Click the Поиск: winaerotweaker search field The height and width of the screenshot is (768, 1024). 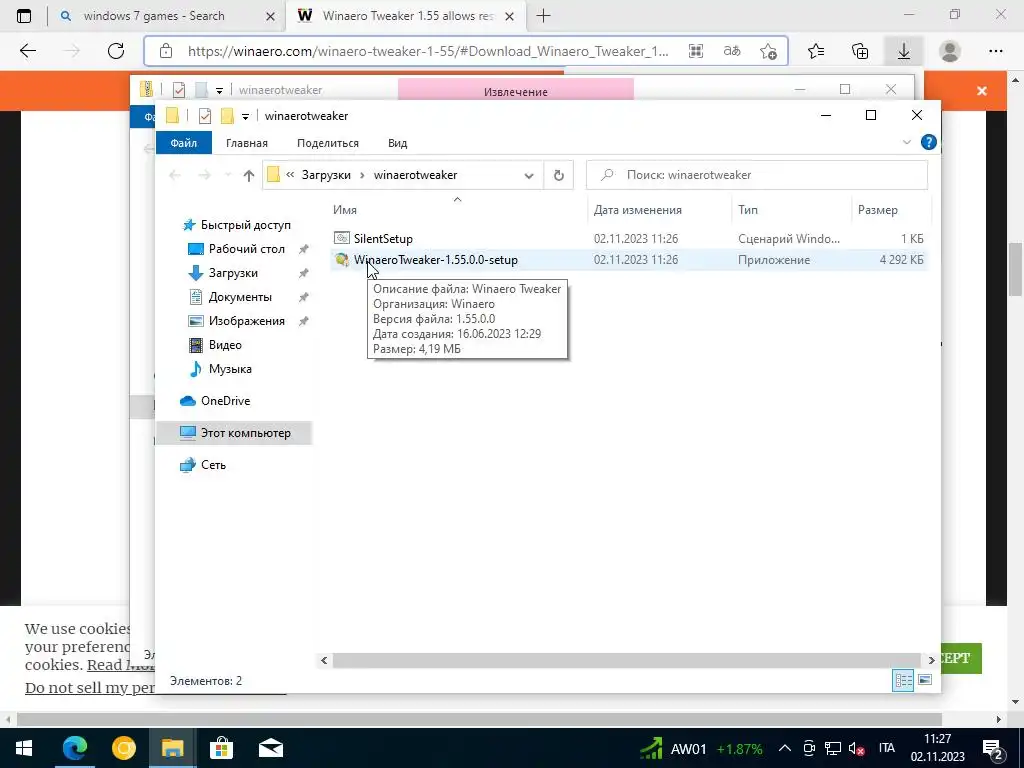[757, 175]
